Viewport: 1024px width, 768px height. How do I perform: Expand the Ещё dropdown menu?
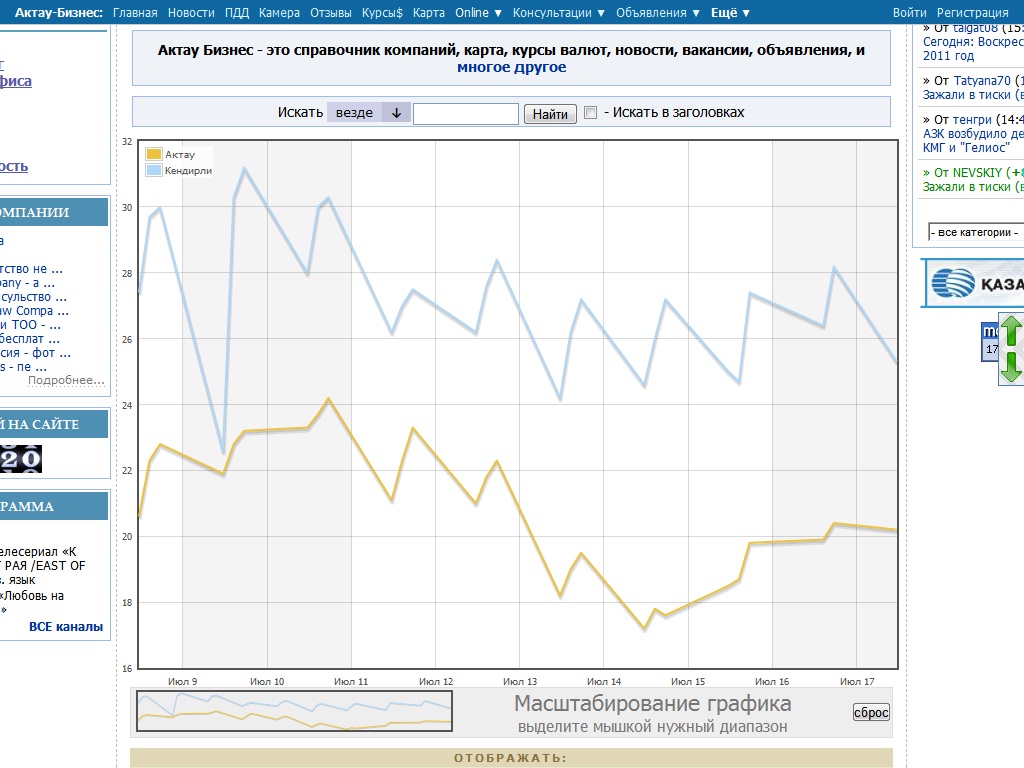pos(730,12)
